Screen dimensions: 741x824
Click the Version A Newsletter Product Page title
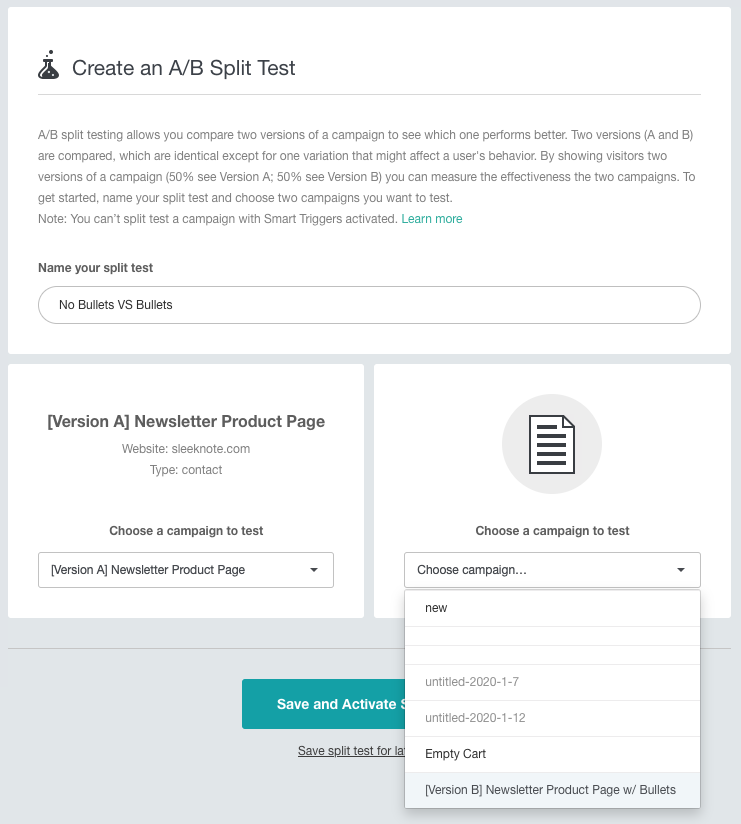pos(186,421)
